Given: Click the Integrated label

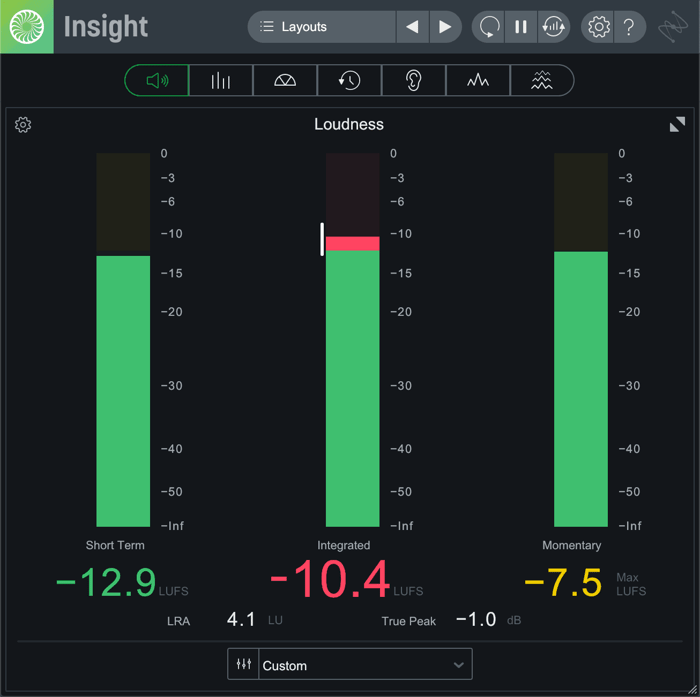Looking at the screenshot, I should tap(344, 545).
